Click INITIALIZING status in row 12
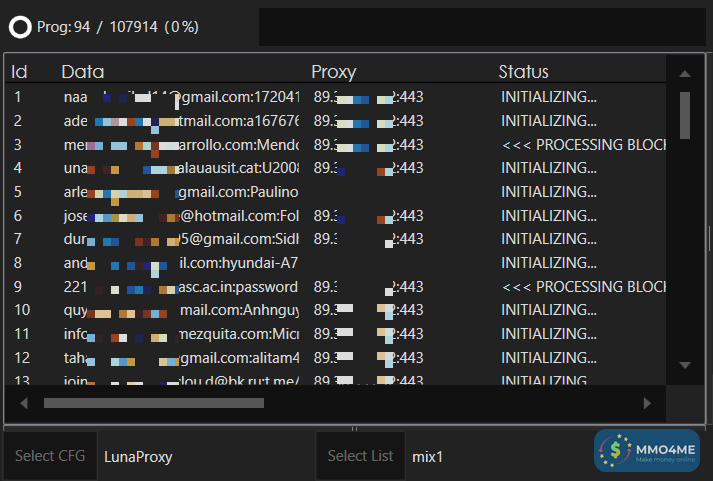The image size is (713, 481). point(549,358)
